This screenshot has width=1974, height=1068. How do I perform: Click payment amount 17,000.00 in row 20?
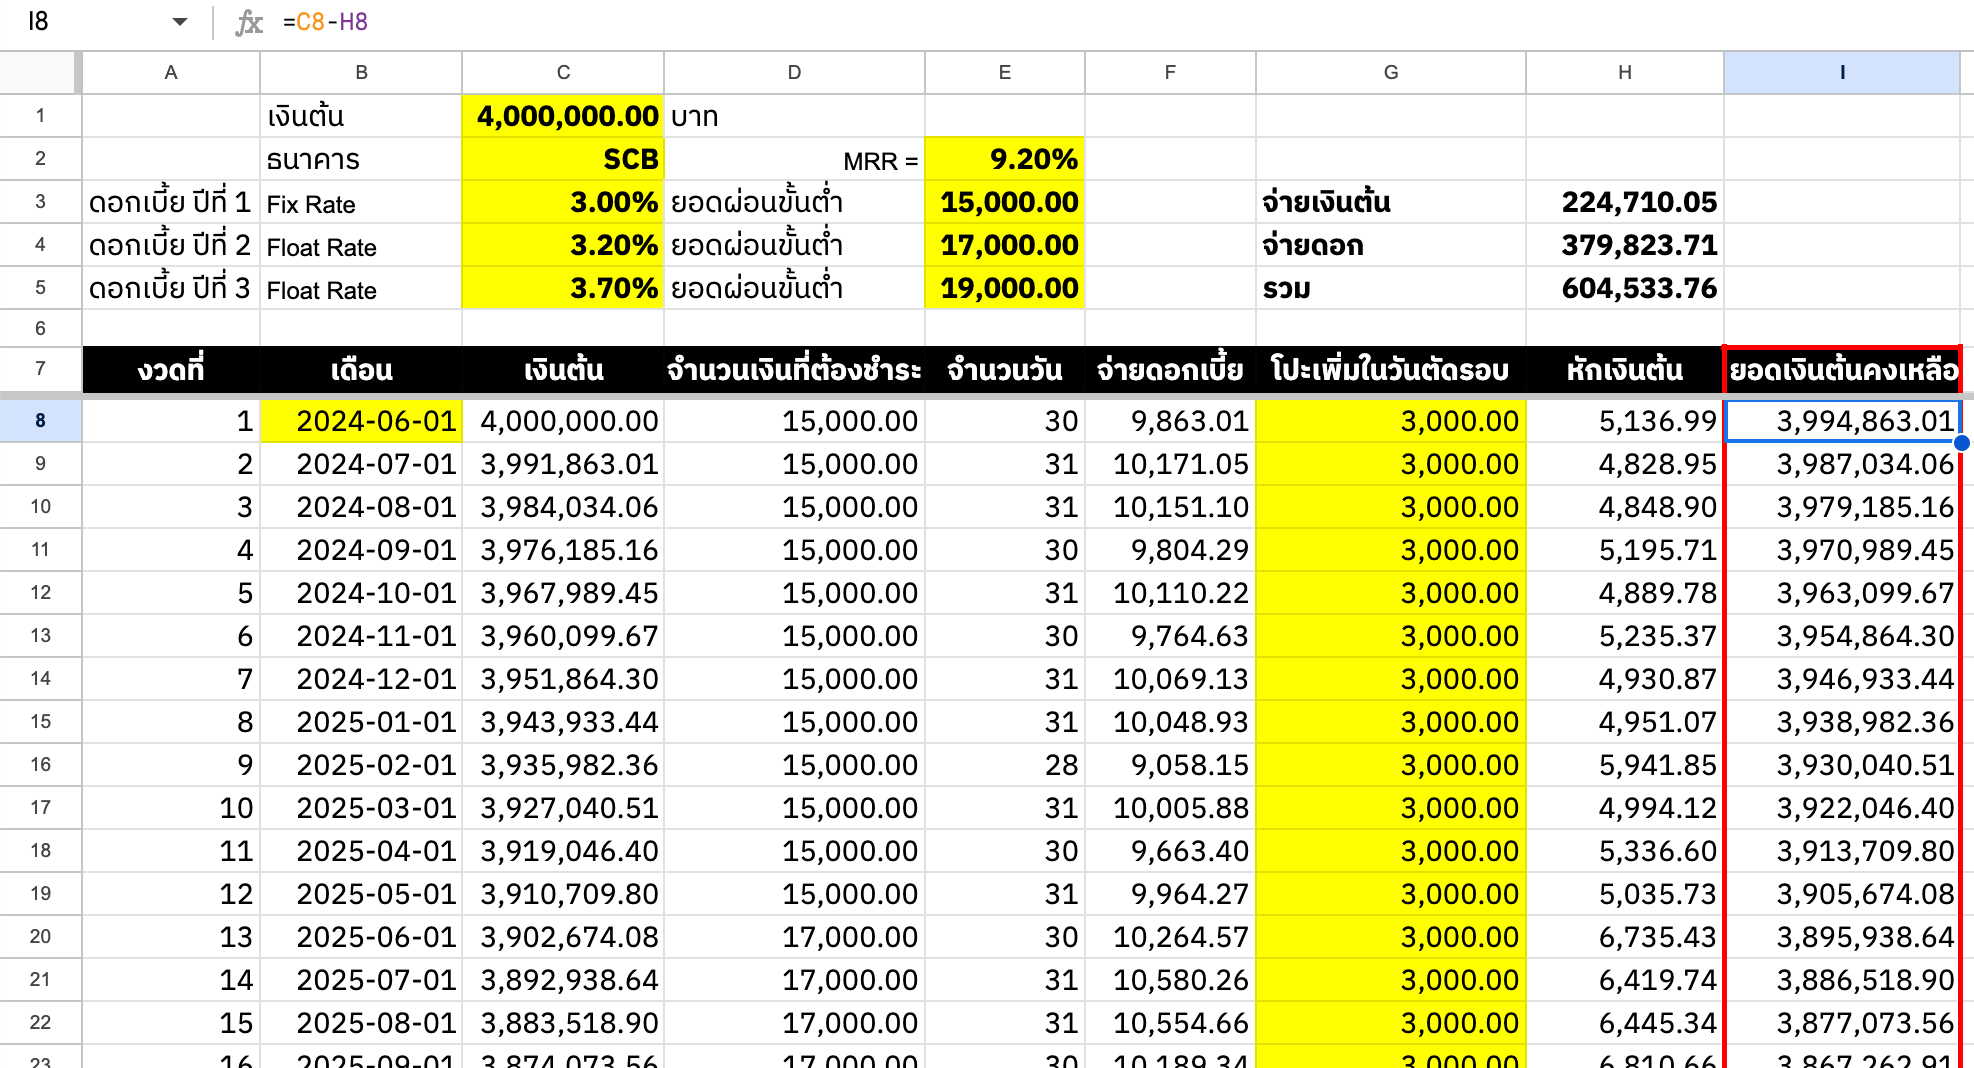click(x=794, y=937)
